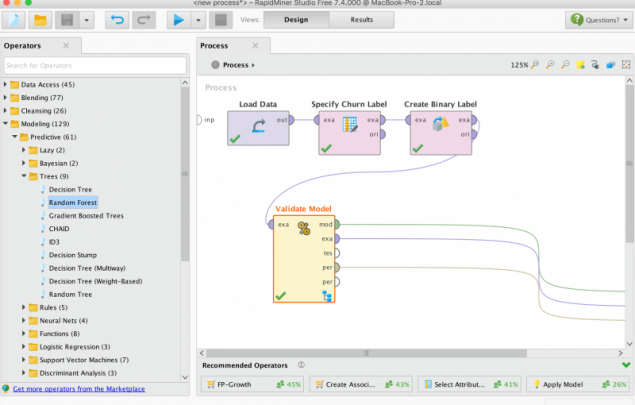
Task: Open Get more operators Marketplace link
Action: [x=79, y=389]
